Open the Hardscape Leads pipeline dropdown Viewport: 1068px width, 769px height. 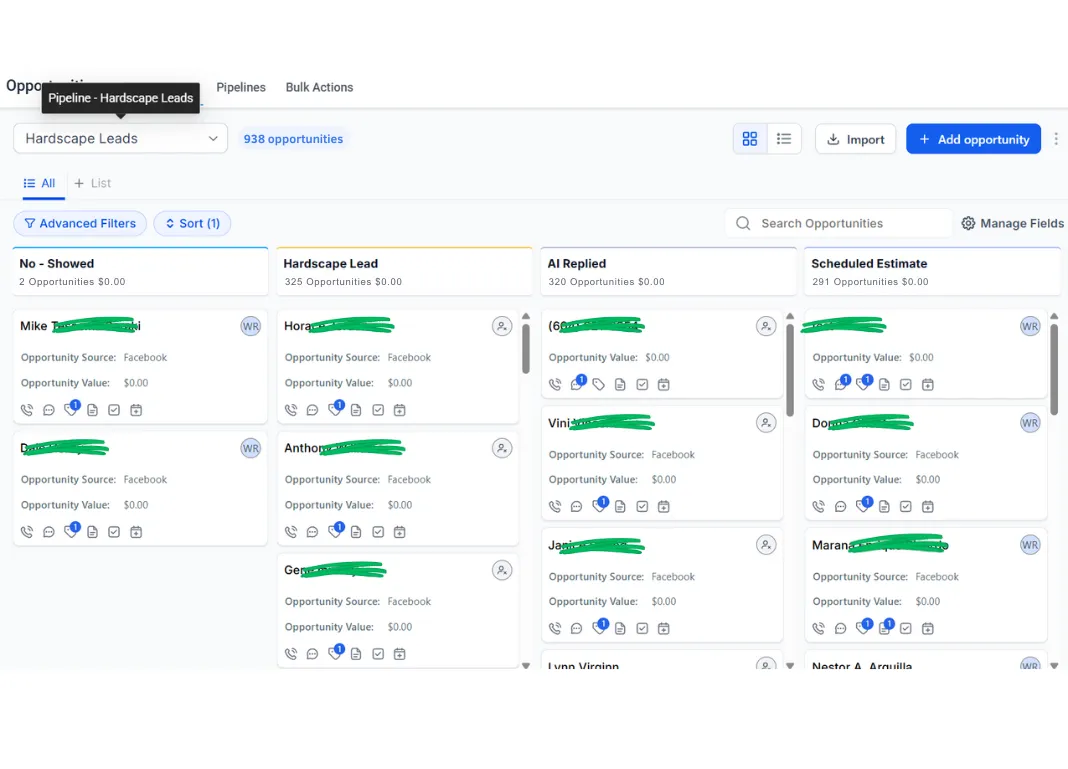click(x=121, y=138)
